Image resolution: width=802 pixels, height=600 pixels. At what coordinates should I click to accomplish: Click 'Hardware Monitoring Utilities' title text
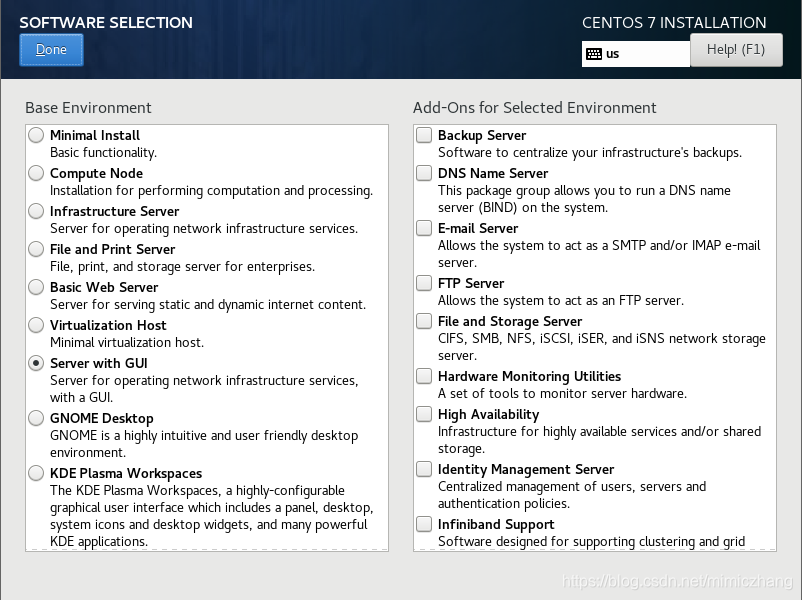tap(529, 376)
